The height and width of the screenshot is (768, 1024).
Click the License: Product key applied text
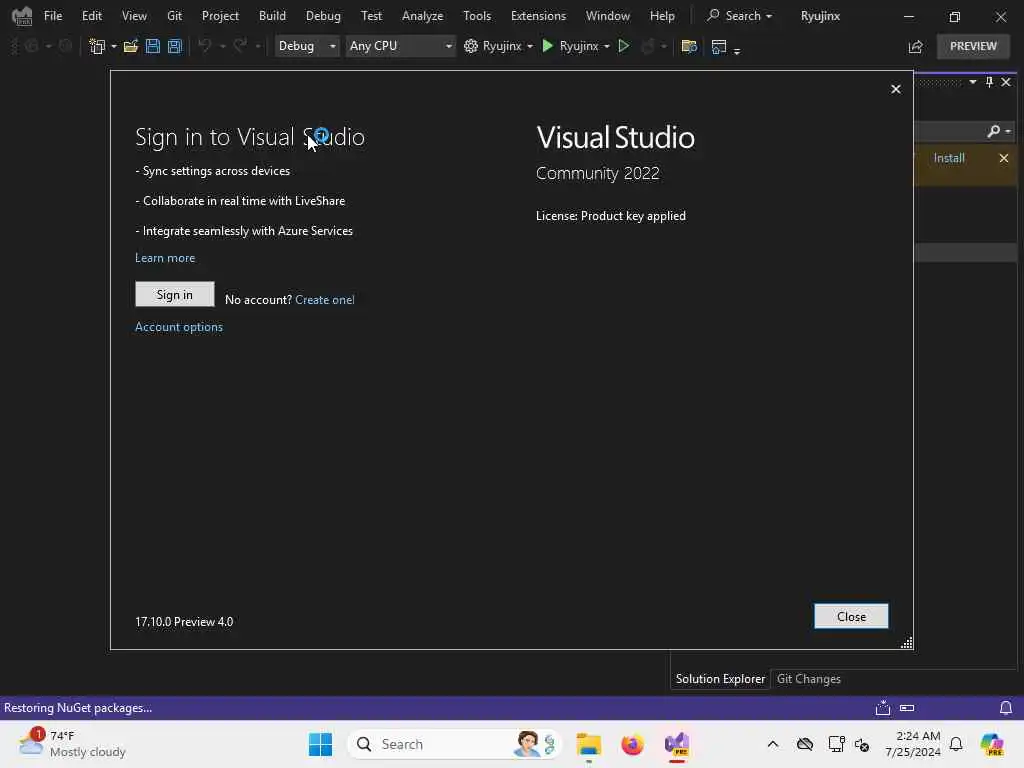[x=611, y=216]
